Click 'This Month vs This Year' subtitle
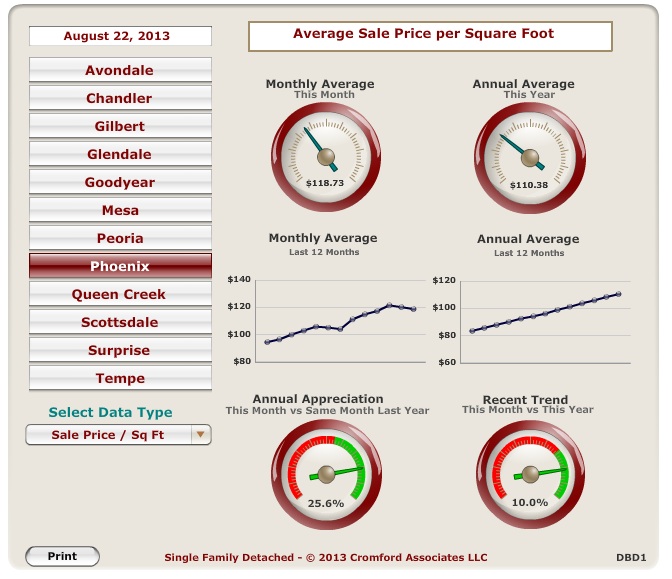Viewport: 672px width, 579px height. (528, 410)
